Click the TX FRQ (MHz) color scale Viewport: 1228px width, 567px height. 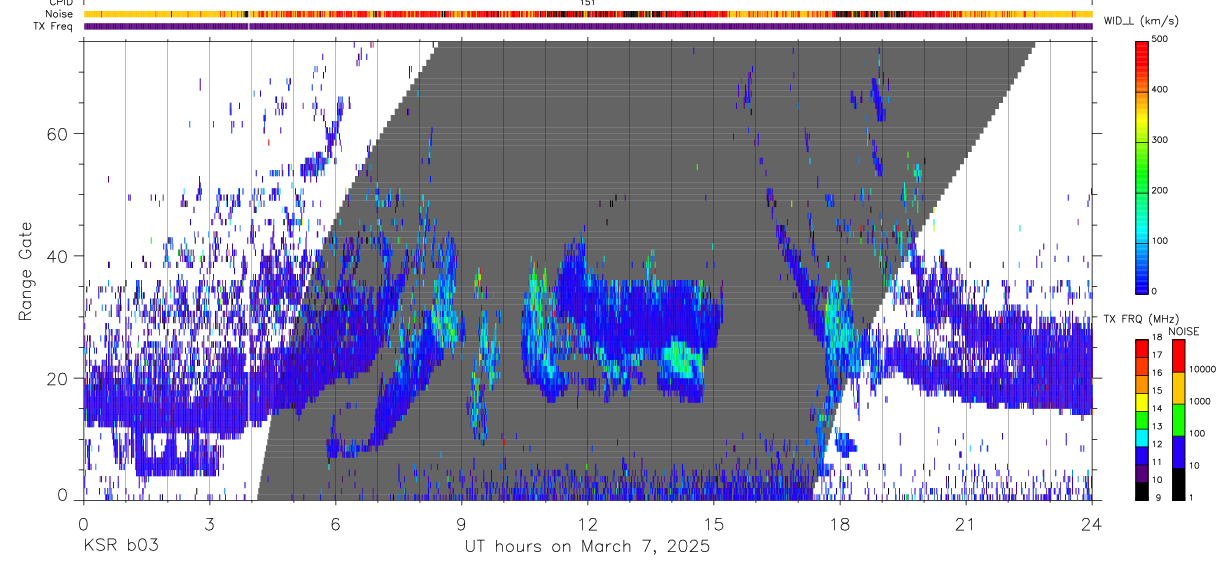tap(1141, 418)
